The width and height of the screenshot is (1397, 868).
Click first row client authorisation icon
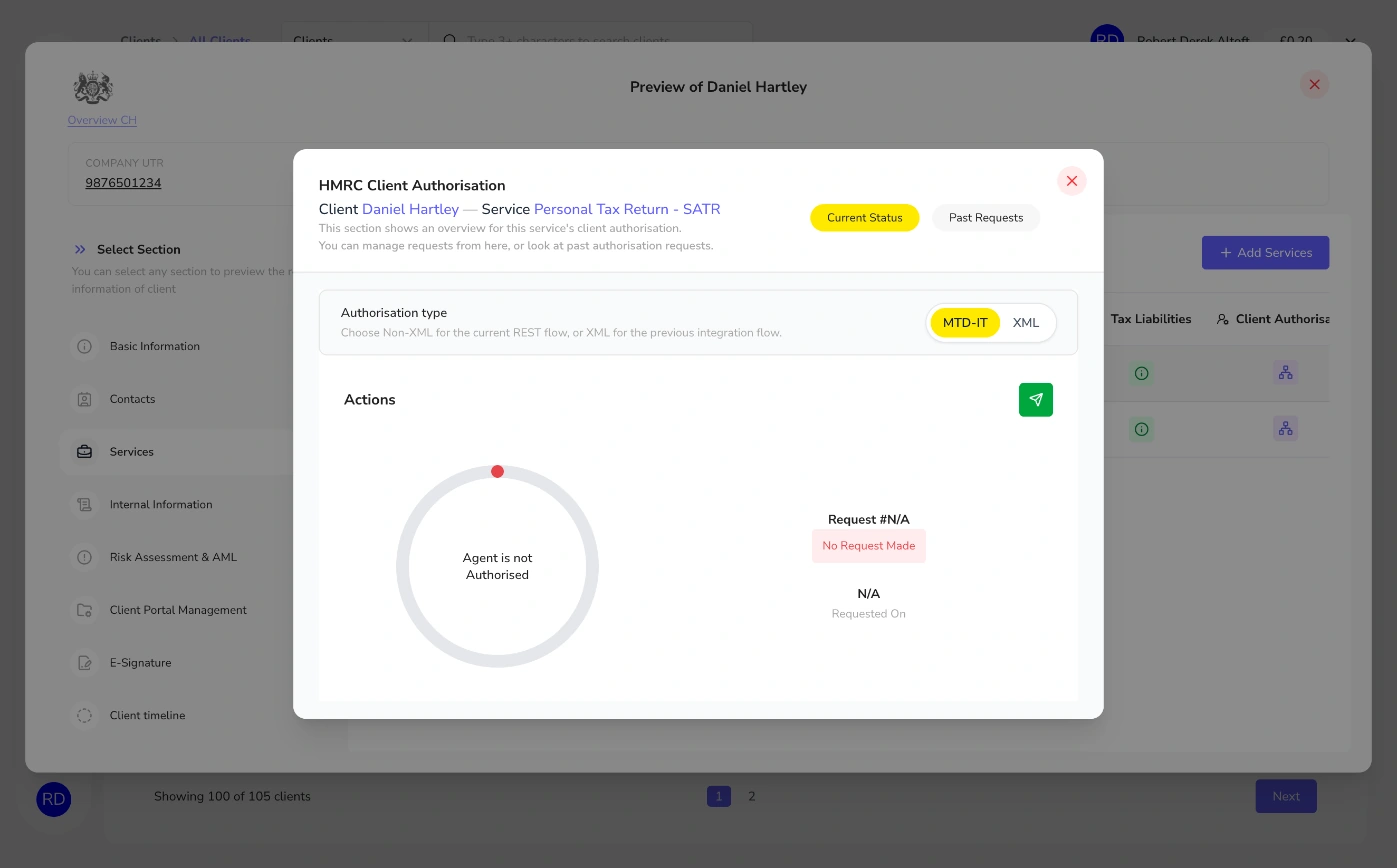[x=1286, y=373]
